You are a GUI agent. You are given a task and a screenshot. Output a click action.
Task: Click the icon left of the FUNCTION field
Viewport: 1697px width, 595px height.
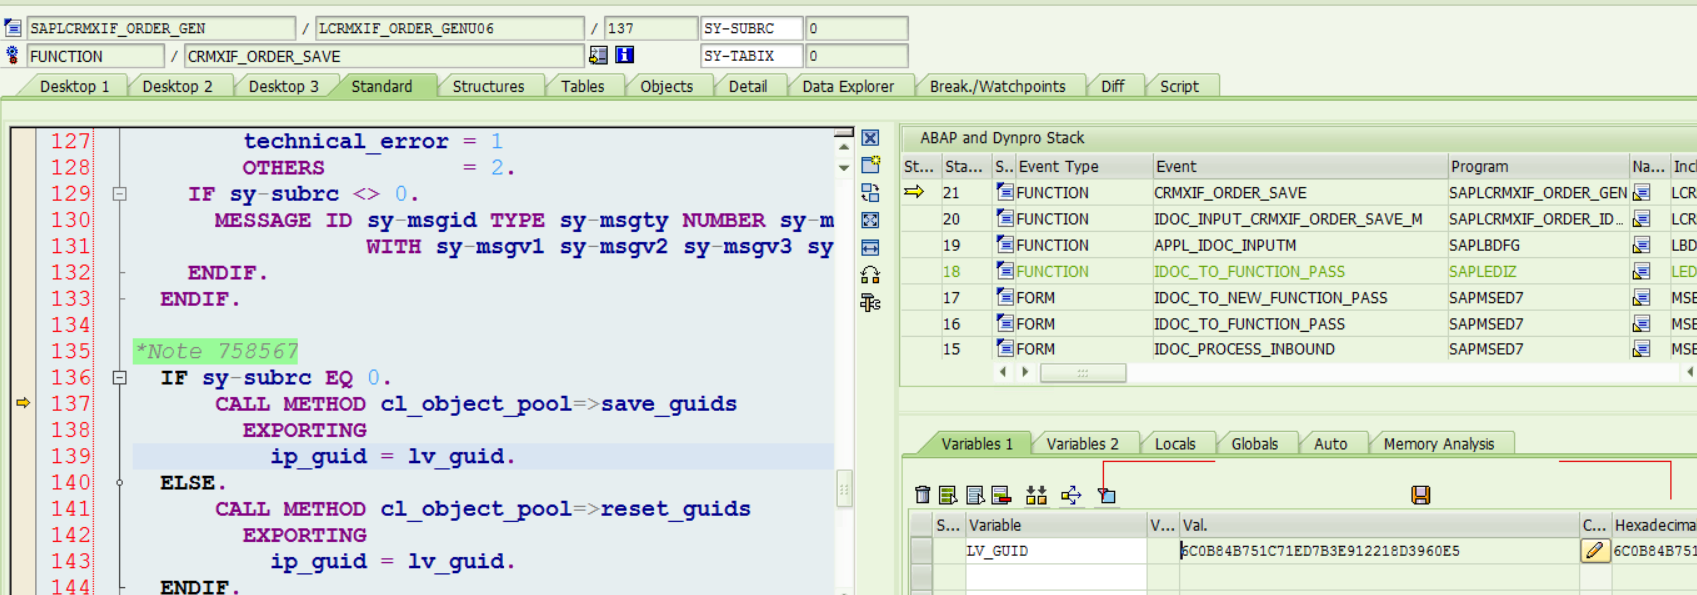[12, 55]
